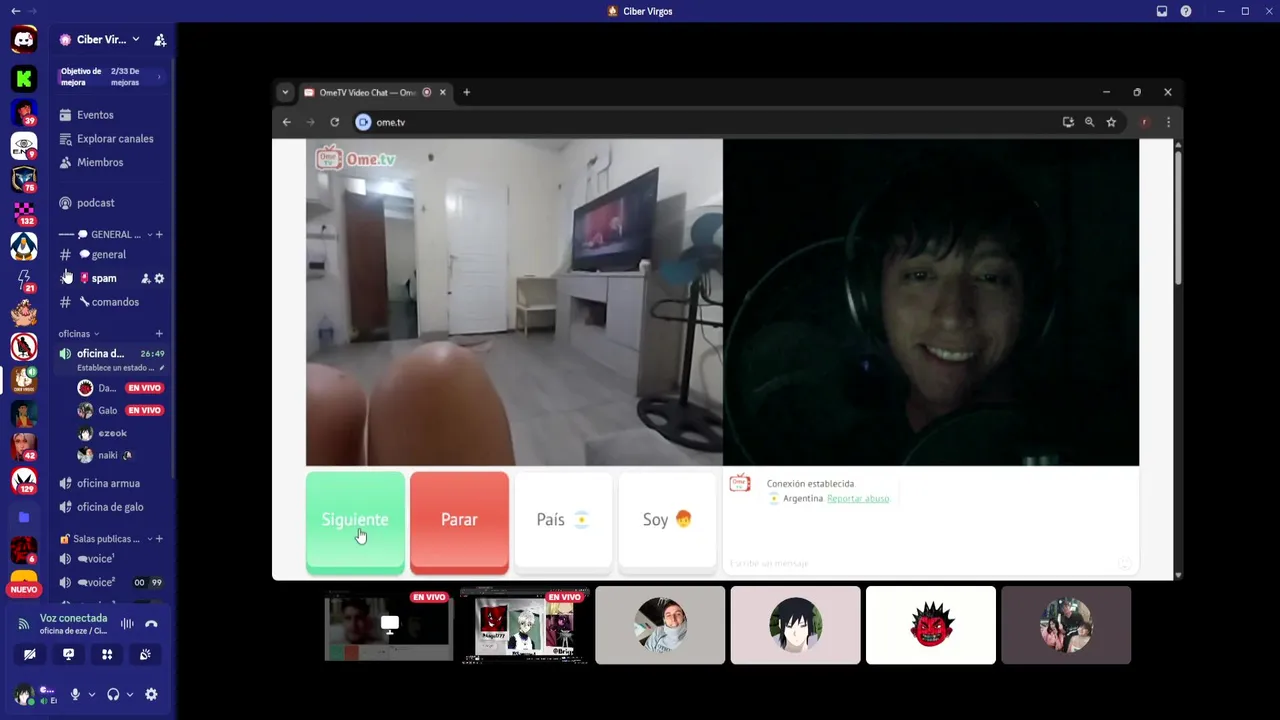
Task: Add channel to oficinas category
Action: pyautogui.click(x=159, y=334)
